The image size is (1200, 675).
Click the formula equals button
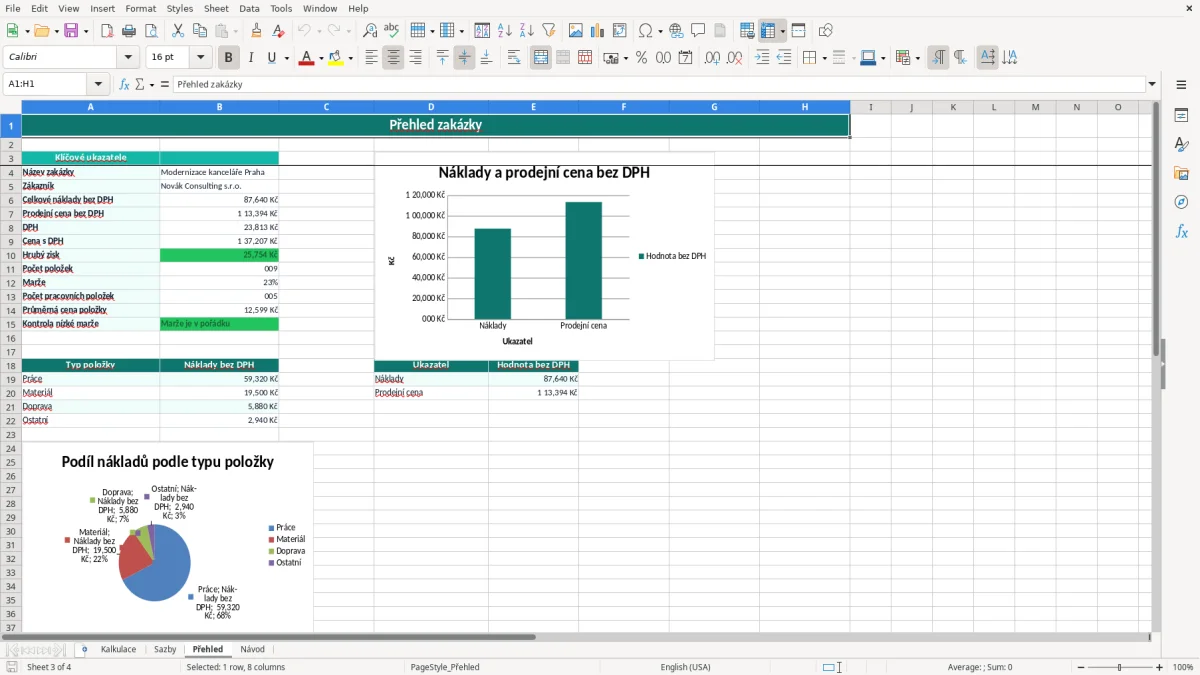[164, 84]
